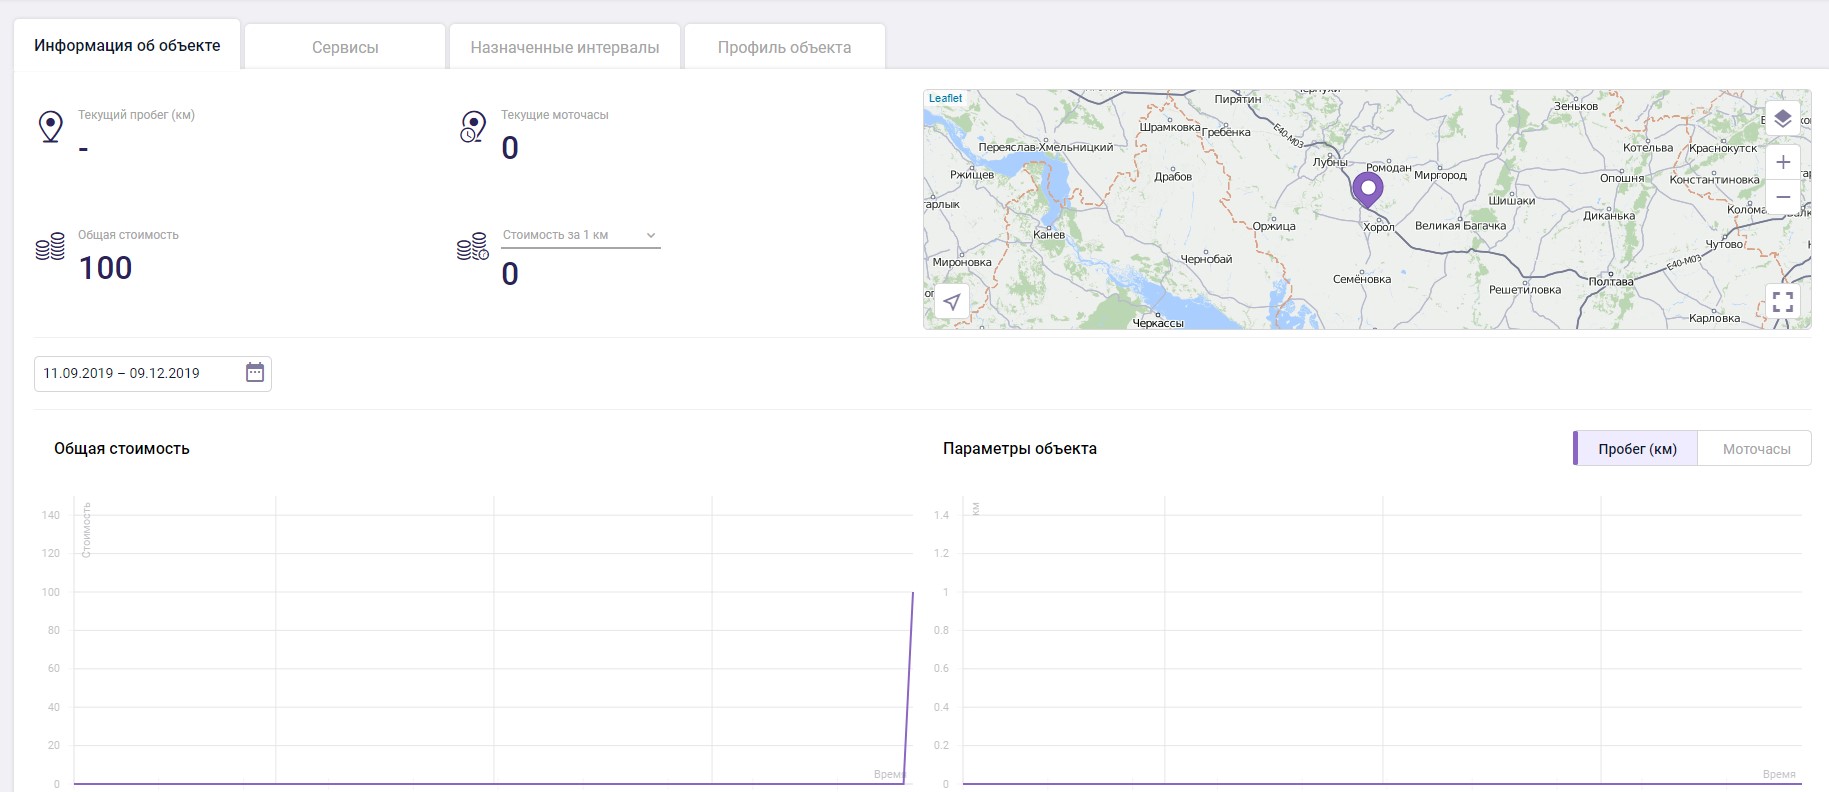Expand the map to fullscreen
The image size is (1829, 792).
(x=1782, y=301)
